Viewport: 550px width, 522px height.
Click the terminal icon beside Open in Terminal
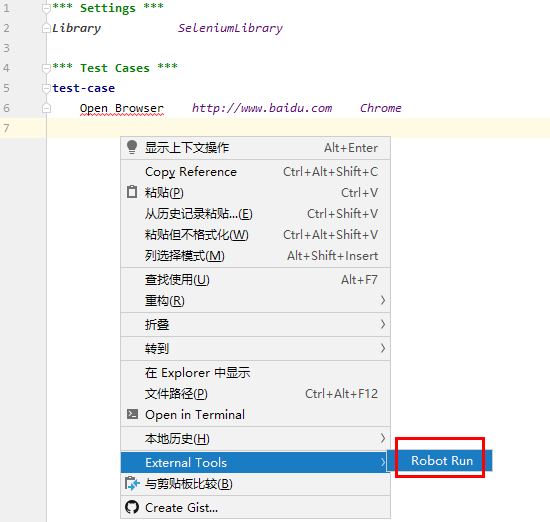(132, 414)
